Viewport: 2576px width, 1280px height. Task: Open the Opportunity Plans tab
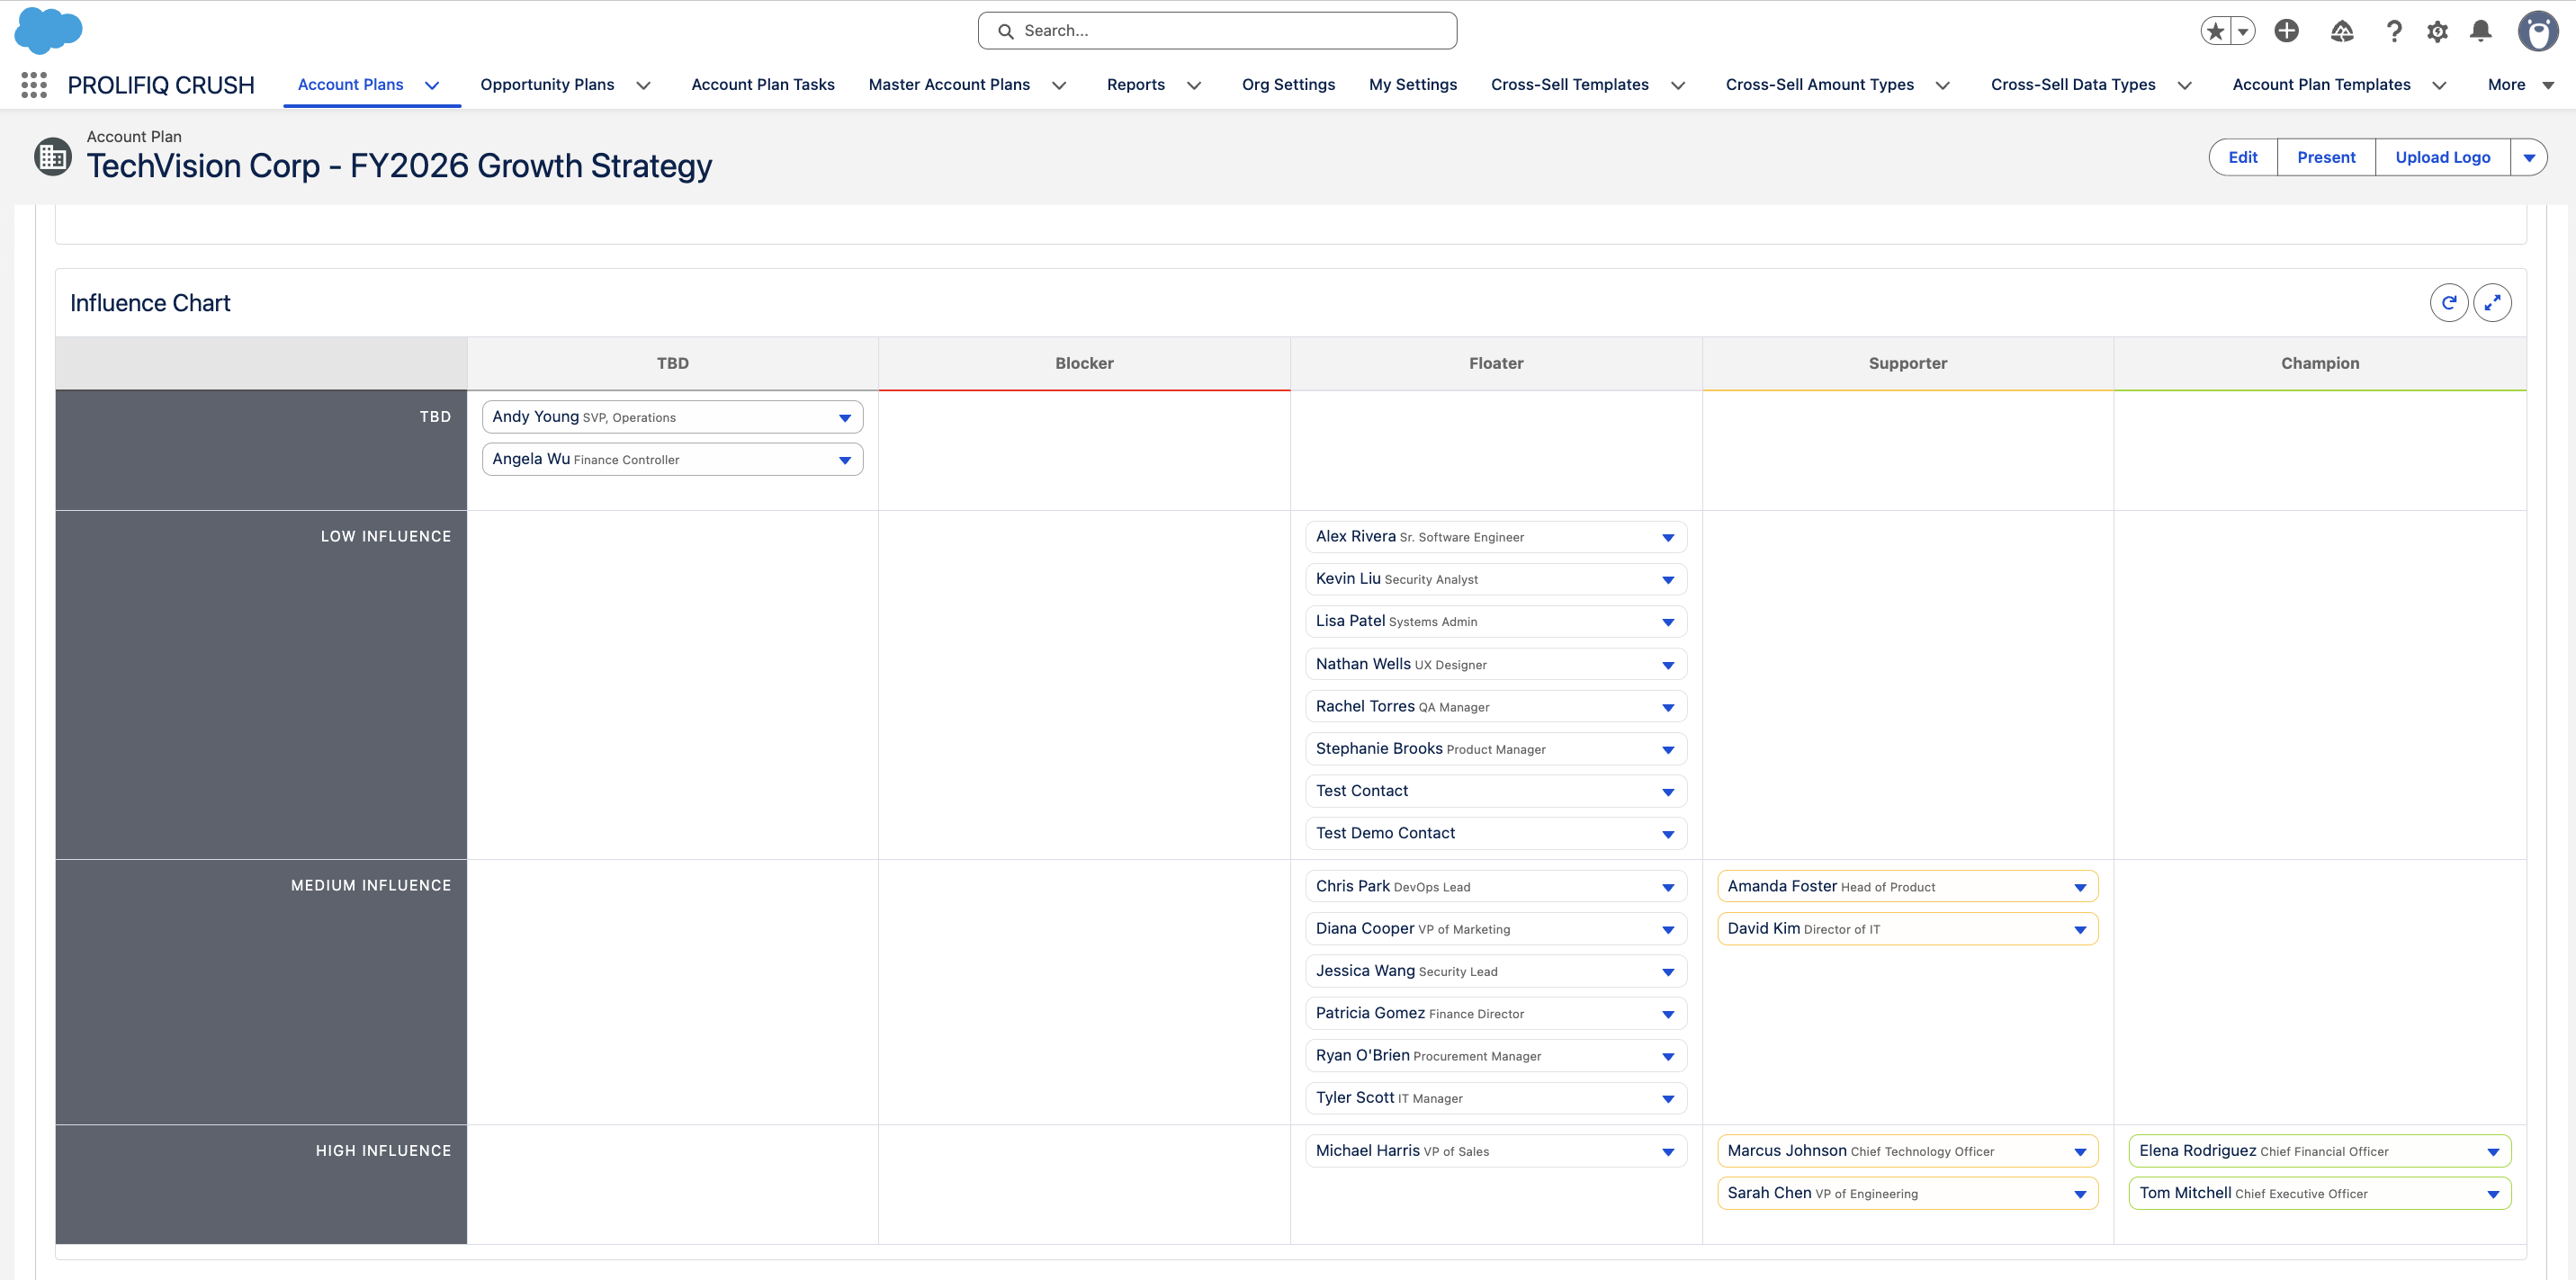[547, 85]
